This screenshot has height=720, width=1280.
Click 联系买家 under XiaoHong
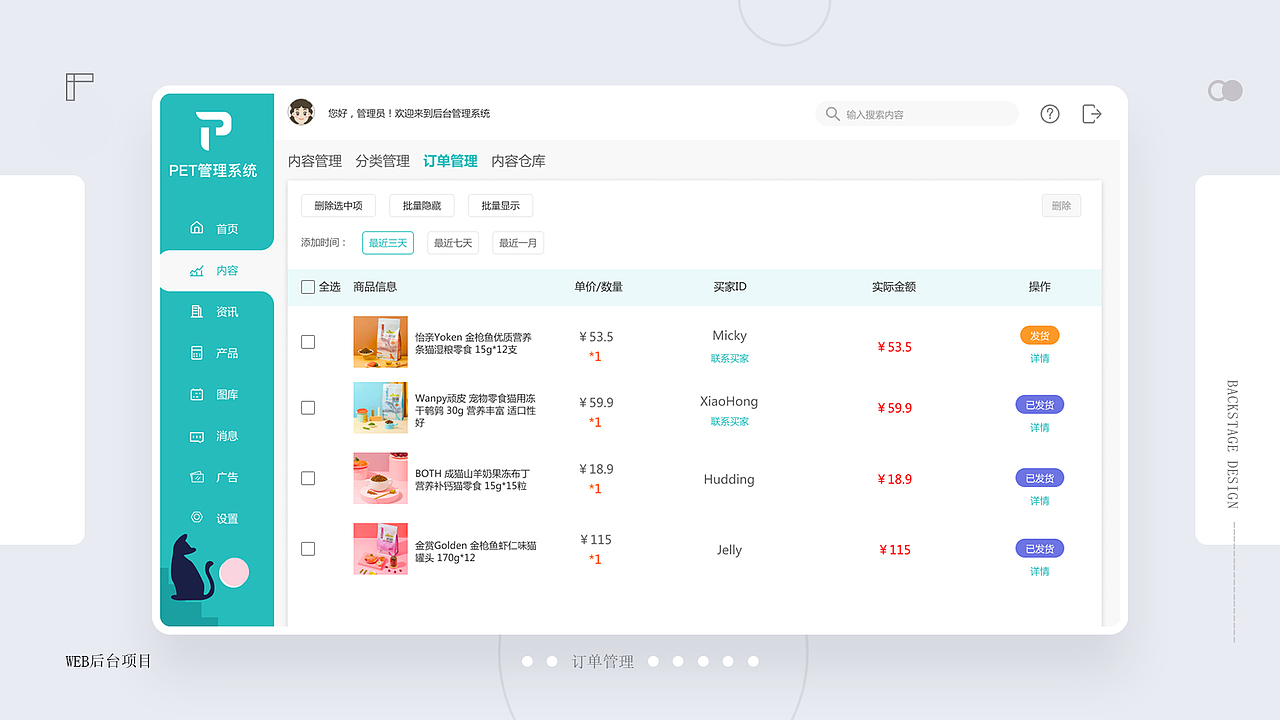coord(730,422)
